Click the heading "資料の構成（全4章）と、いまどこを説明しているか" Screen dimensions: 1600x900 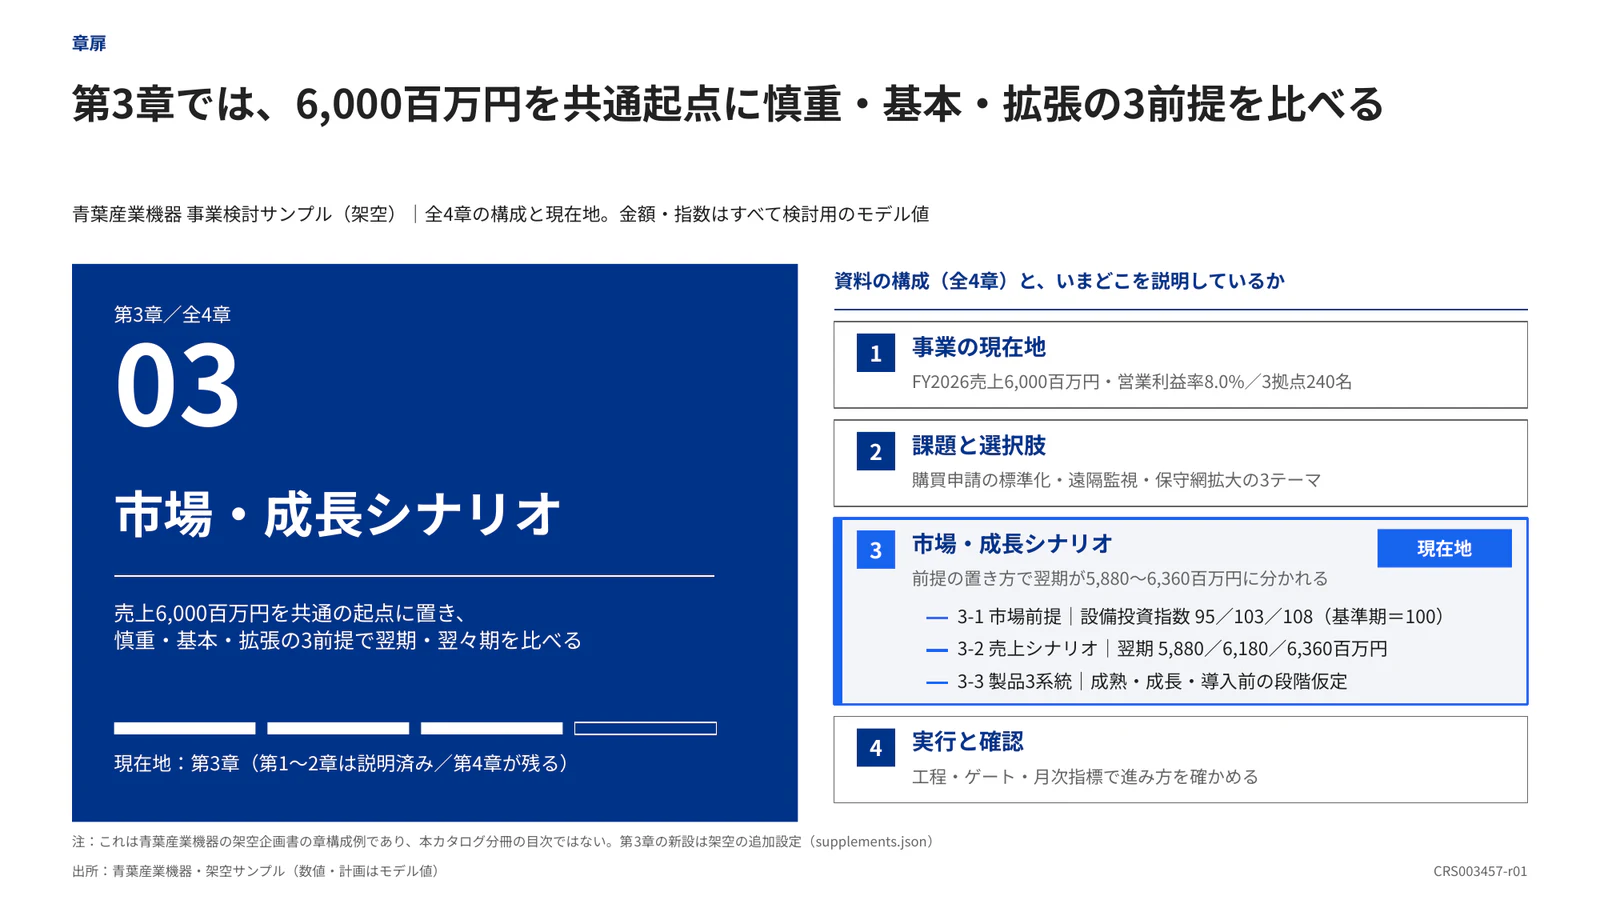coord(1059,281)
